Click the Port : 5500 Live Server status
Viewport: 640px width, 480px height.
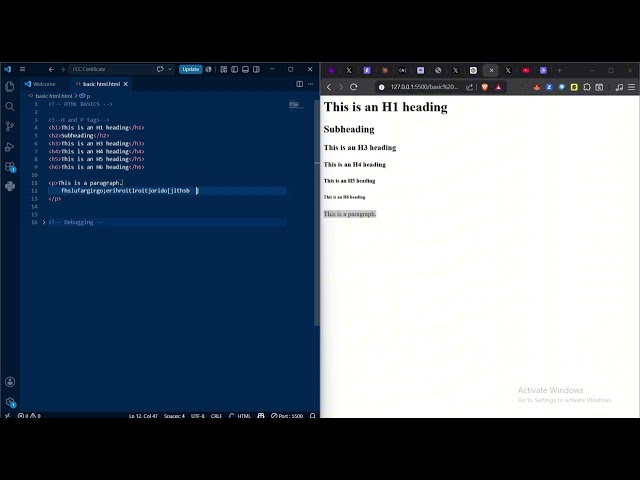point(287,416)
